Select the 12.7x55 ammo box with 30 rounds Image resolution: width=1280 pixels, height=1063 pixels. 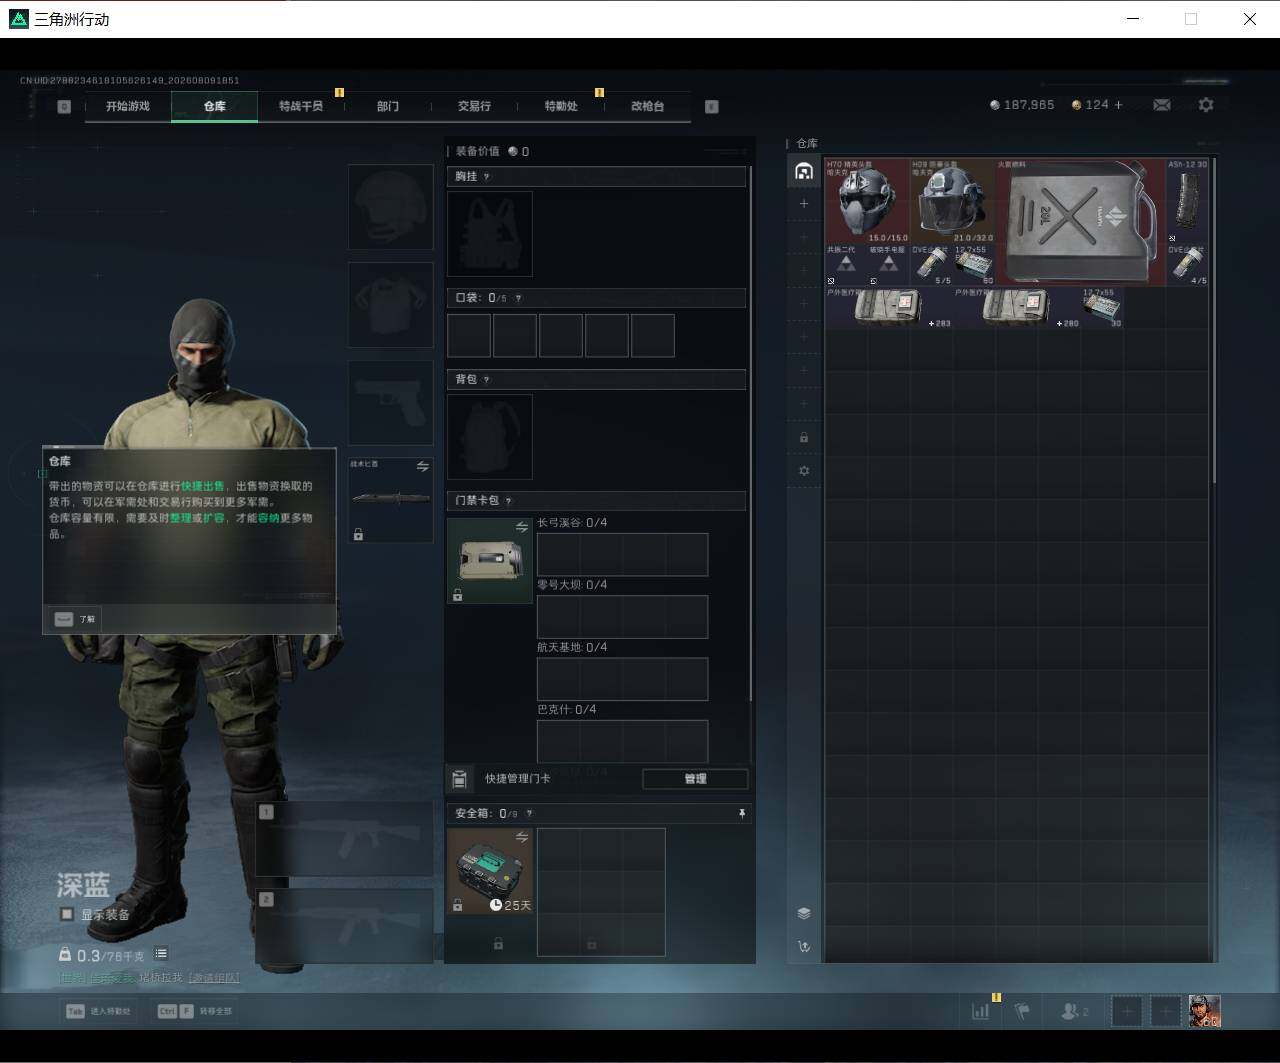click(1101, 308)
